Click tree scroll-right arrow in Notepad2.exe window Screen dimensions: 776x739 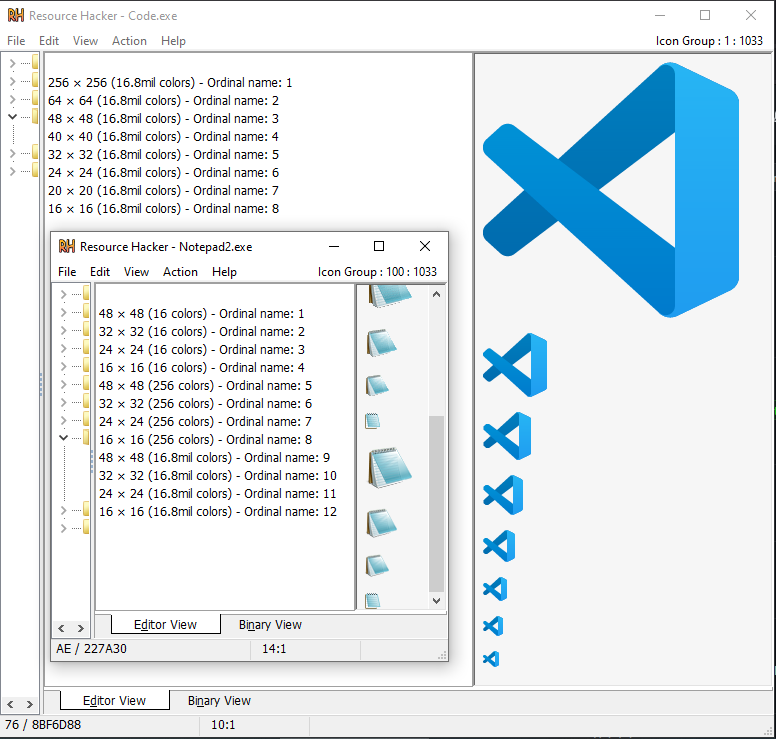point(81,629)
